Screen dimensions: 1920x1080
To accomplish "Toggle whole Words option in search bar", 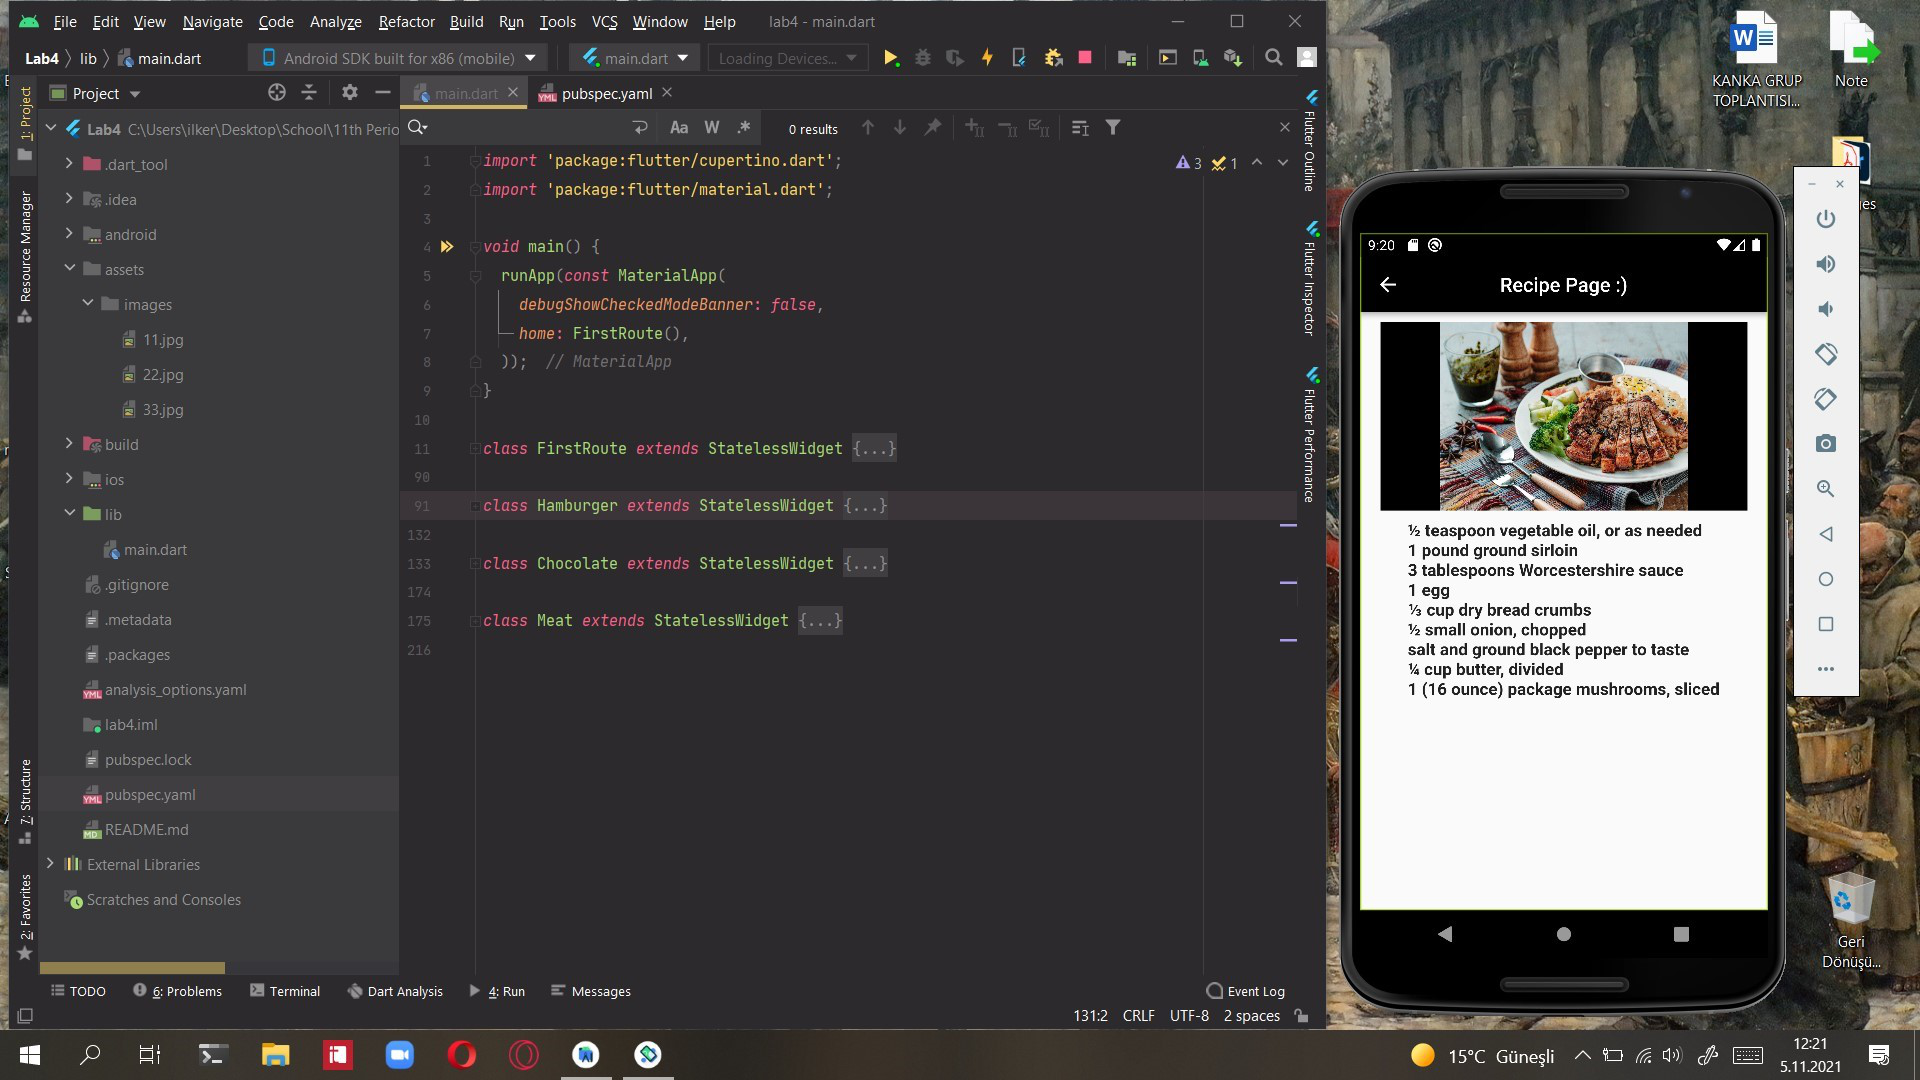I will [712, 128].
